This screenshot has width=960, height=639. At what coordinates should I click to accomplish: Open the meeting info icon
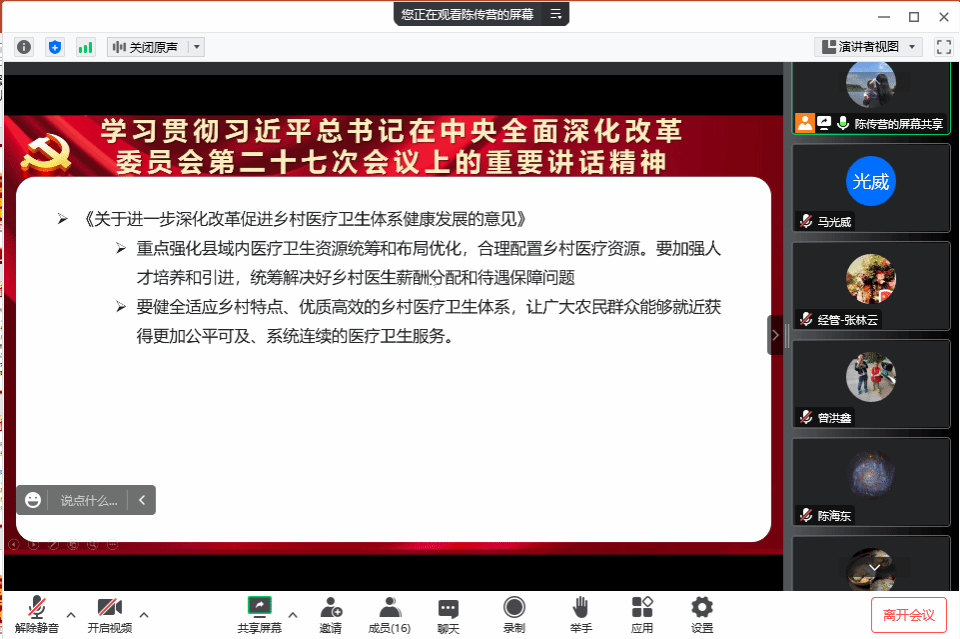(24, 47)
